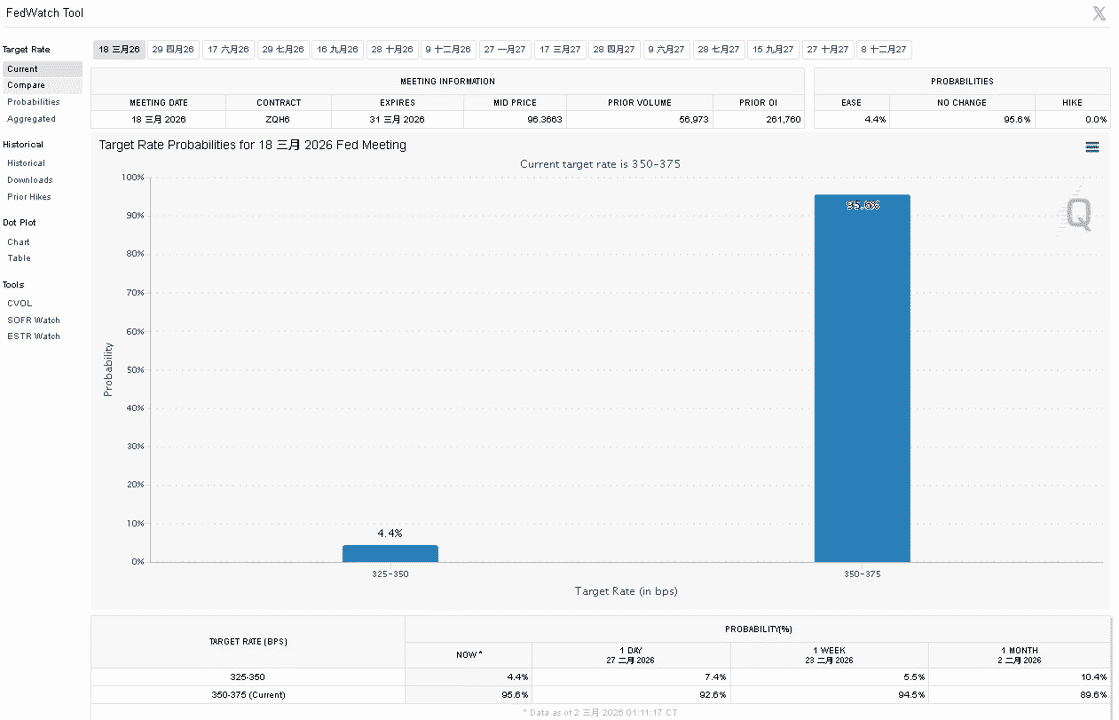Select the 27 十月27 meeting tab

point(828,49)
